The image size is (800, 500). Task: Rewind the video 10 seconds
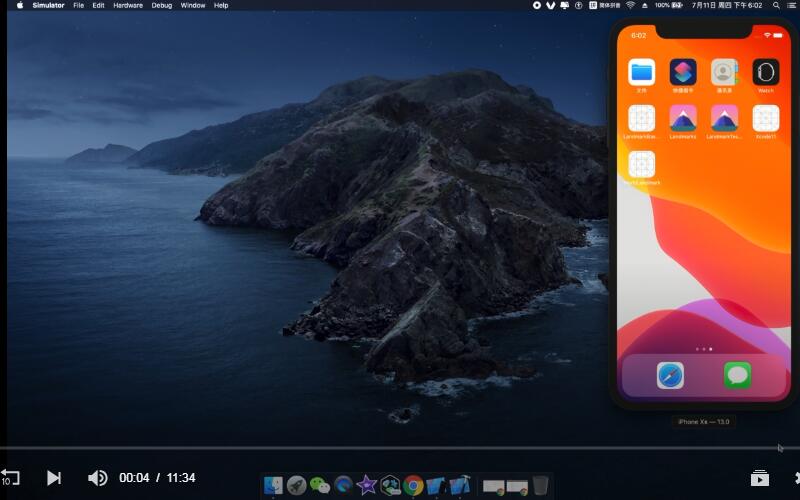(x=10, y=478)
